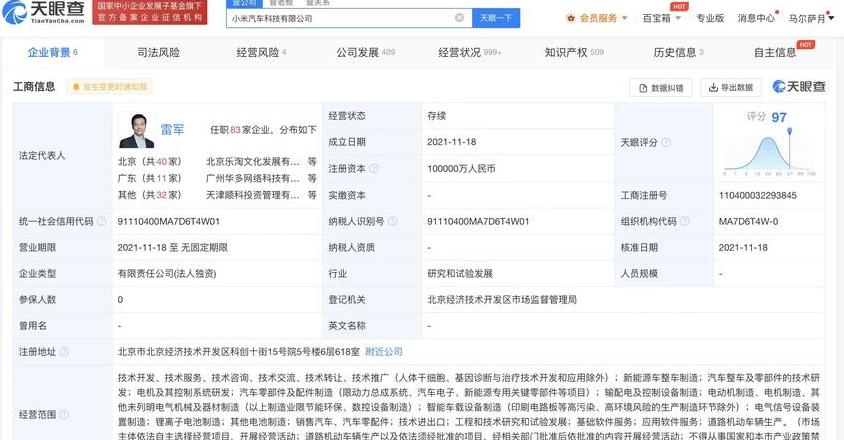This screenshot has height=440, width=844.
Task: Open the 北京乐淘文化发展有... company link
Action: point(252,162)
